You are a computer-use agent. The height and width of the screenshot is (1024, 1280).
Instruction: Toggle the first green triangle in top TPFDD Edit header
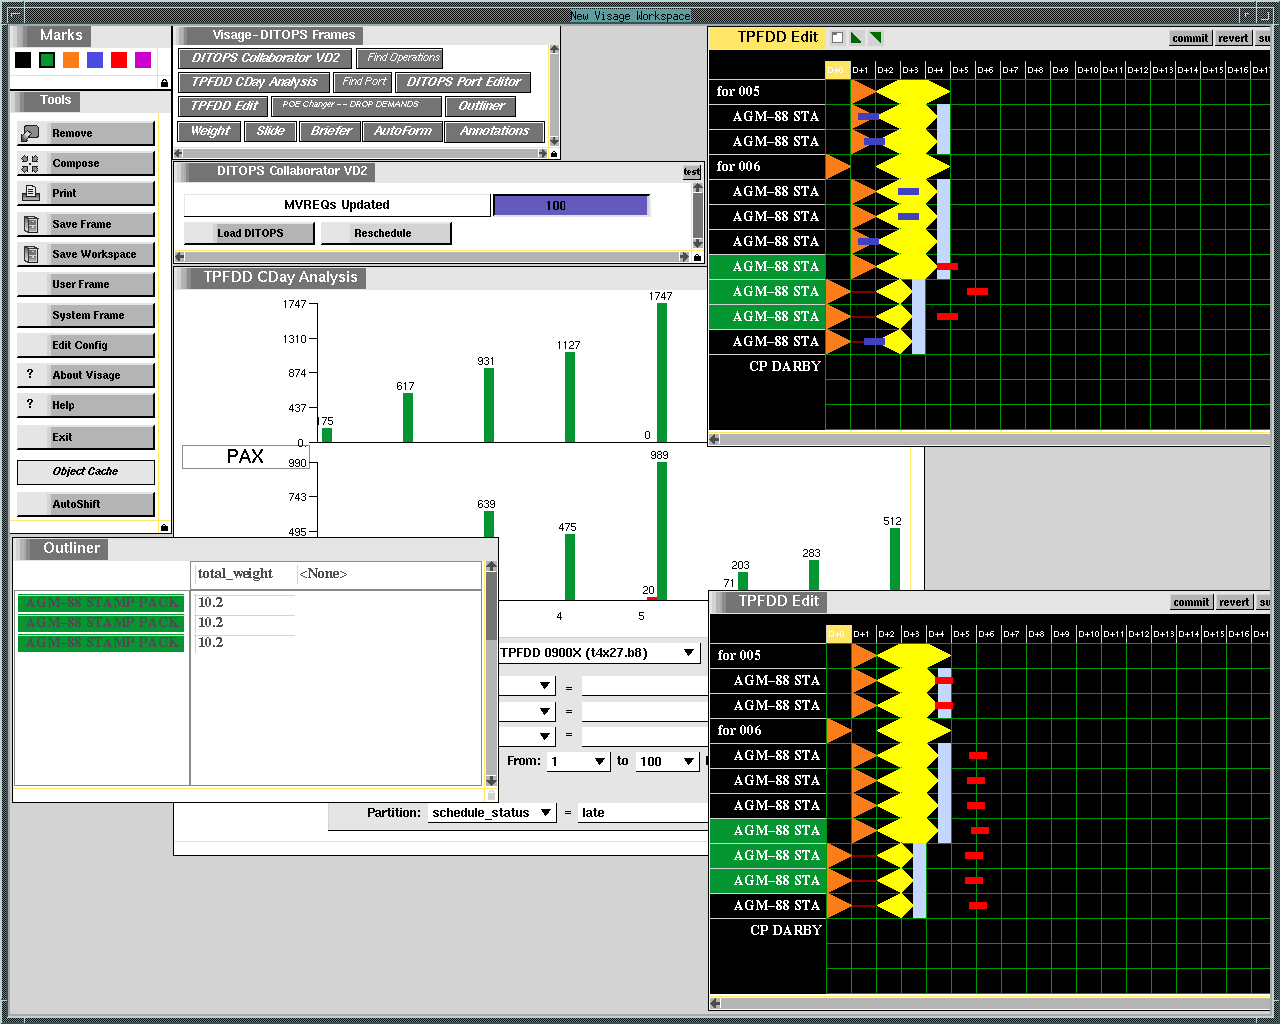[856, 38]
